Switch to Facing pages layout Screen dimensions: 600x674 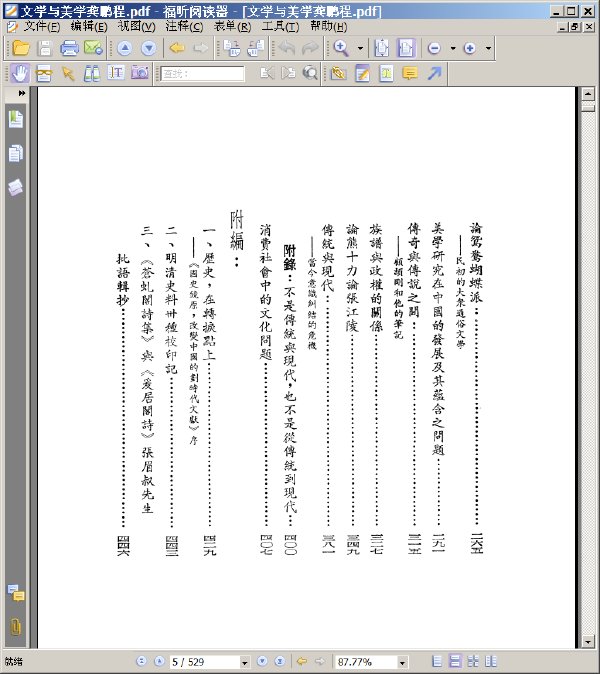473,661
